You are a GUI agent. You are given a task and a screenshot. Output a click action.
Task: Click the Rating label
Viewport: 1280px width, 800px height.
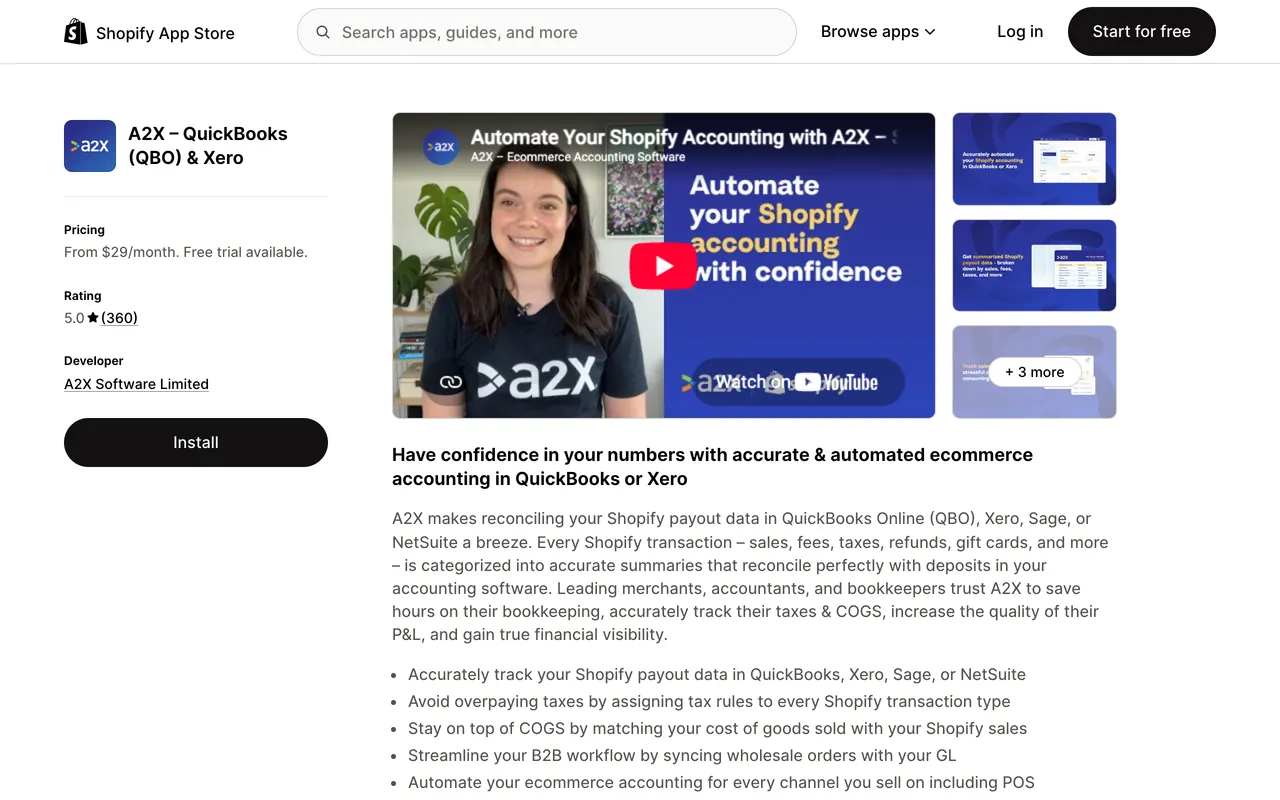[83, 296]
